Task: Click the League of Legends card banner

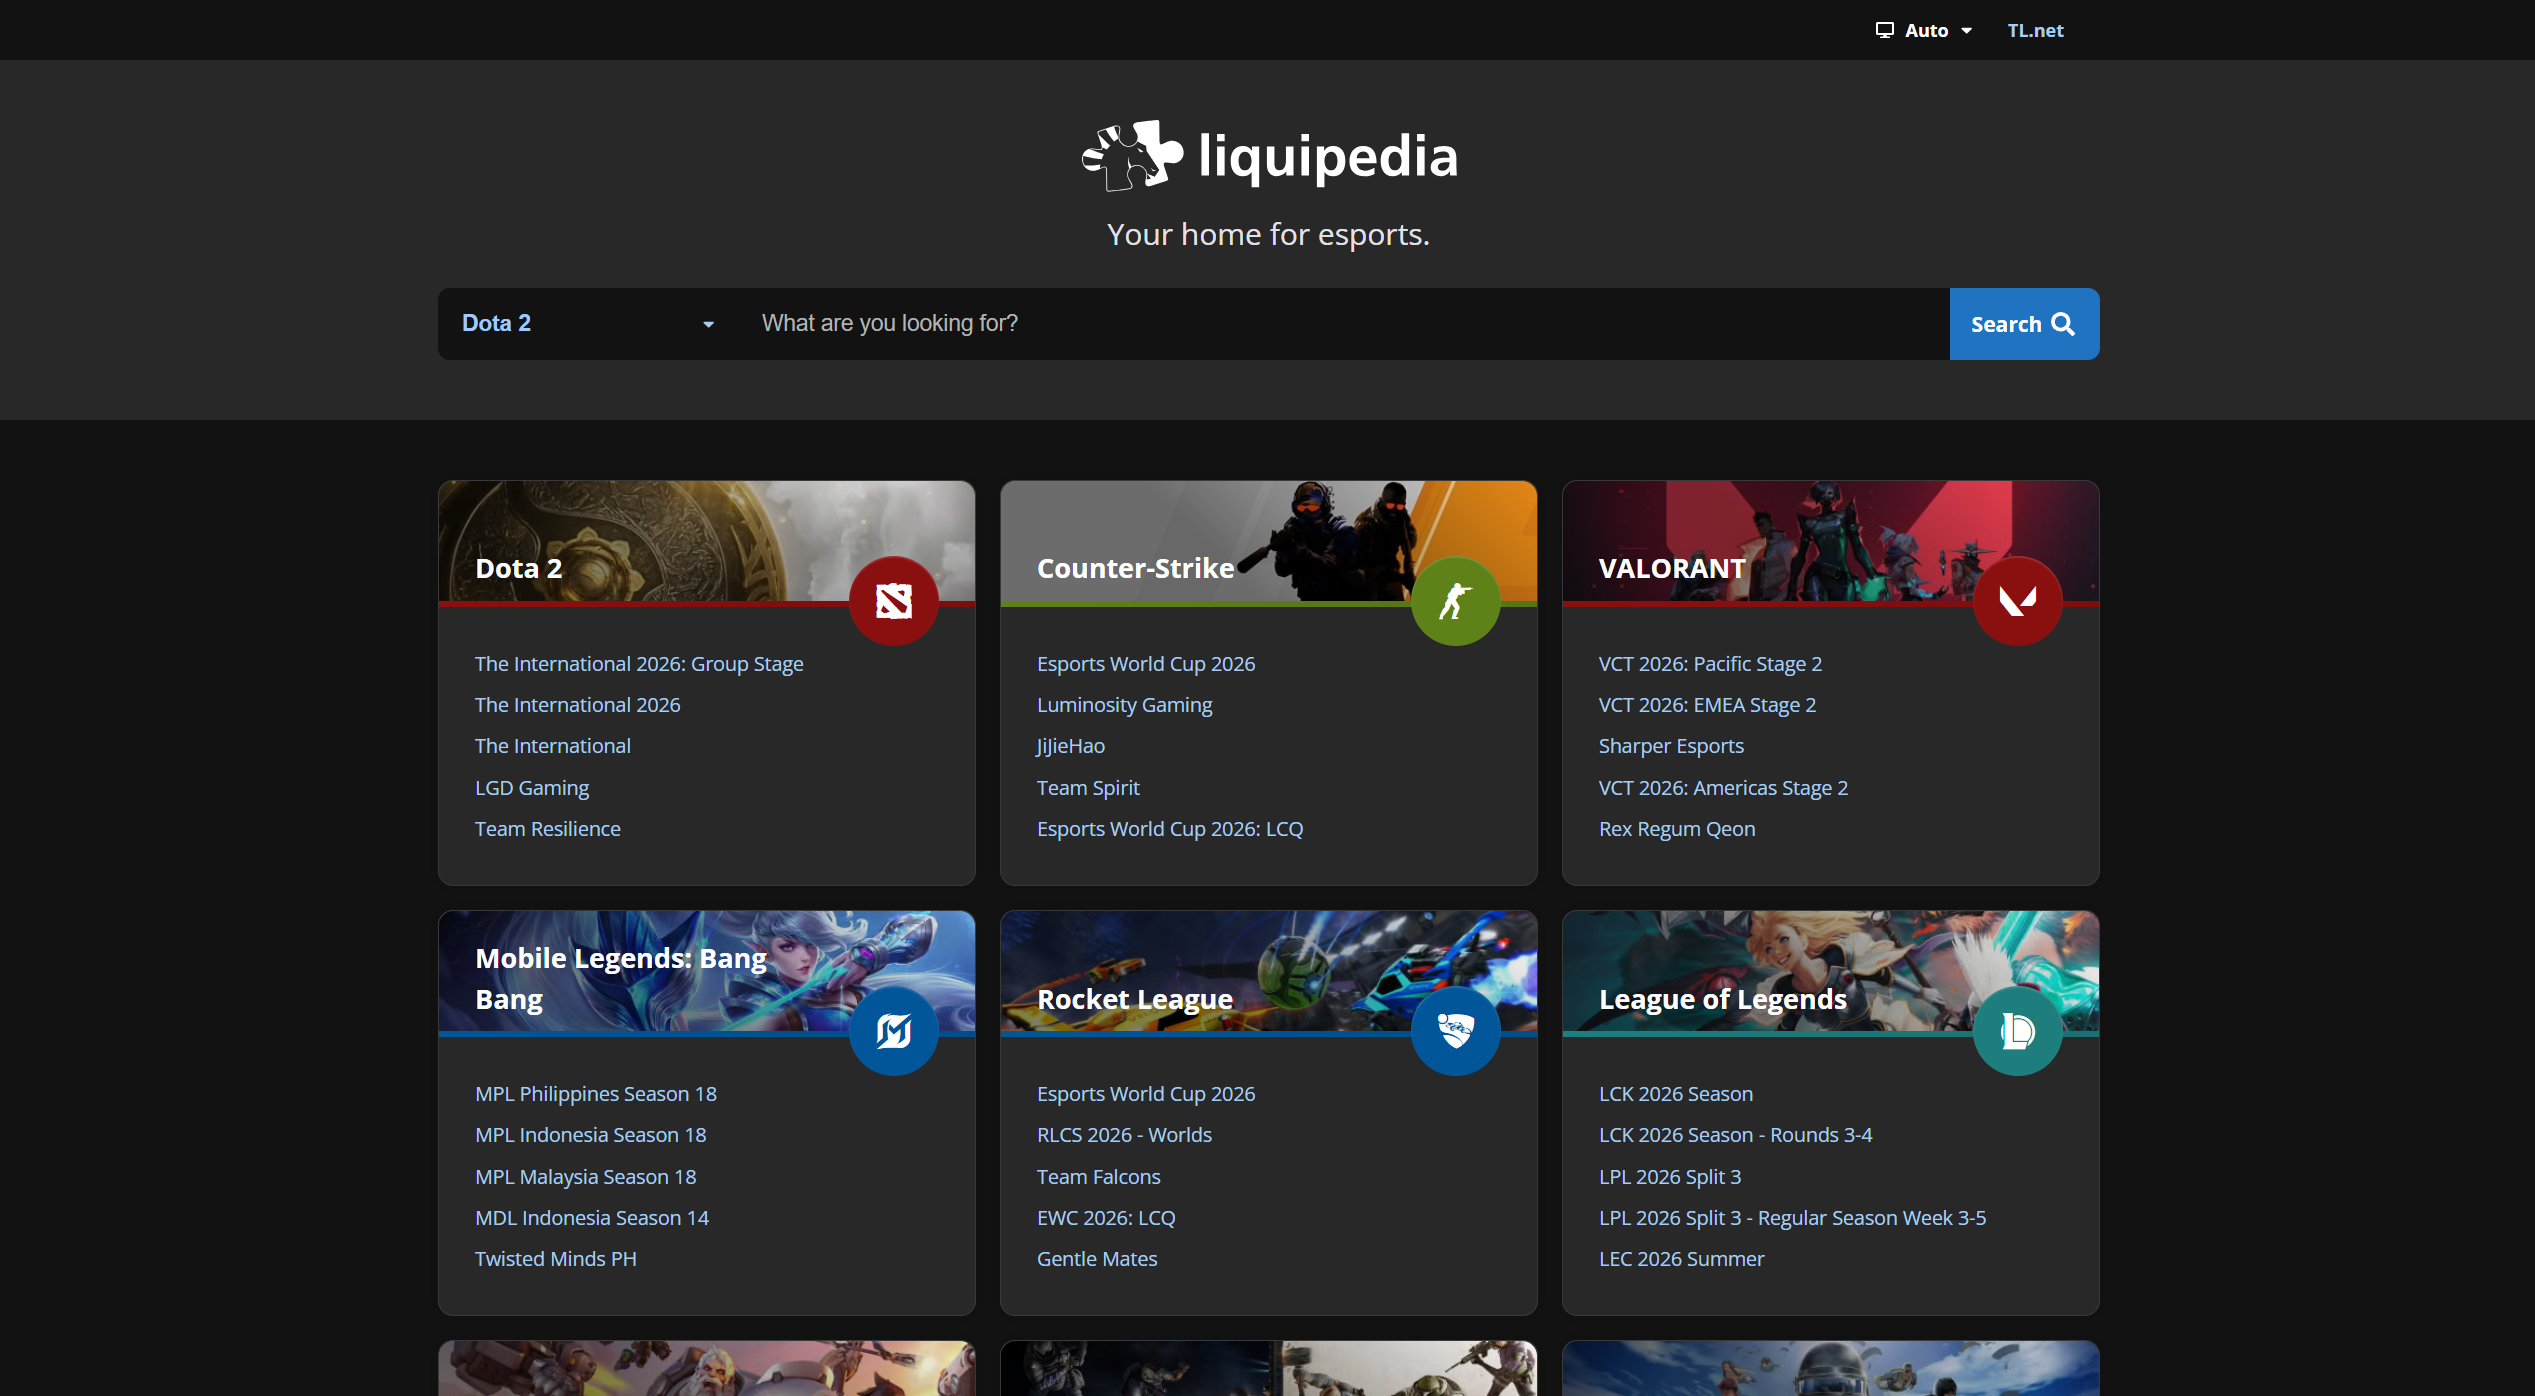Action: click(1831, 971)
